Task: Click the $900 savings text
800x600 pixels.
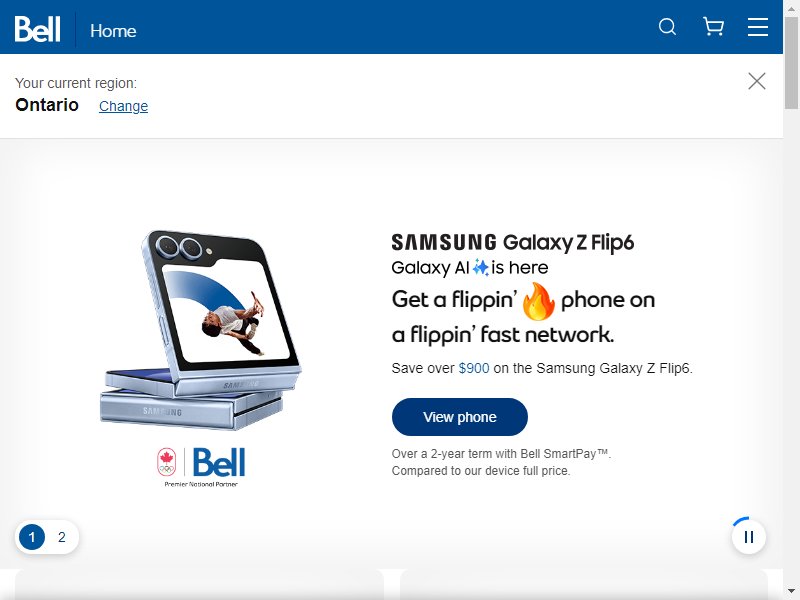Action: coord(474,368)
